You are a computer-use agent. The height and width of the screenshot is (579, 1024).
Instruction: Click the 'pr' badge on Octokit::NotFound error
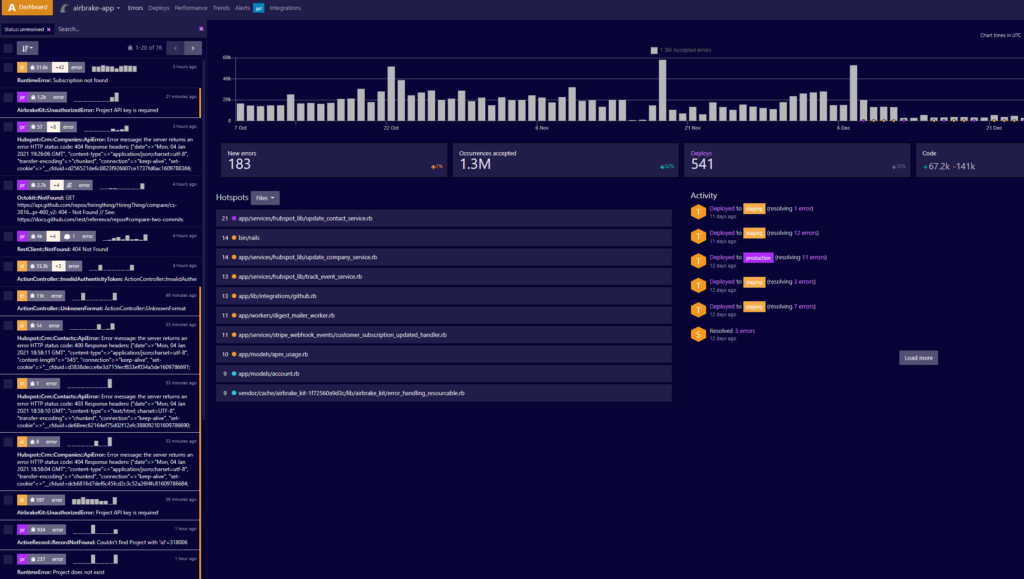[x=22, y=185]
